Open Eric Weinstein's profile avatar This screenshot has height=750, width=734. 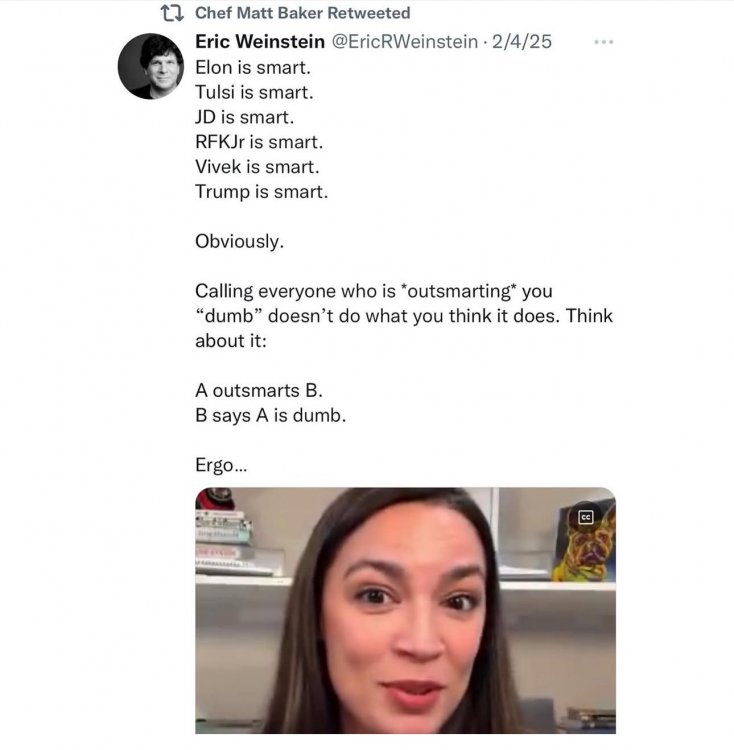coord(151,67)
